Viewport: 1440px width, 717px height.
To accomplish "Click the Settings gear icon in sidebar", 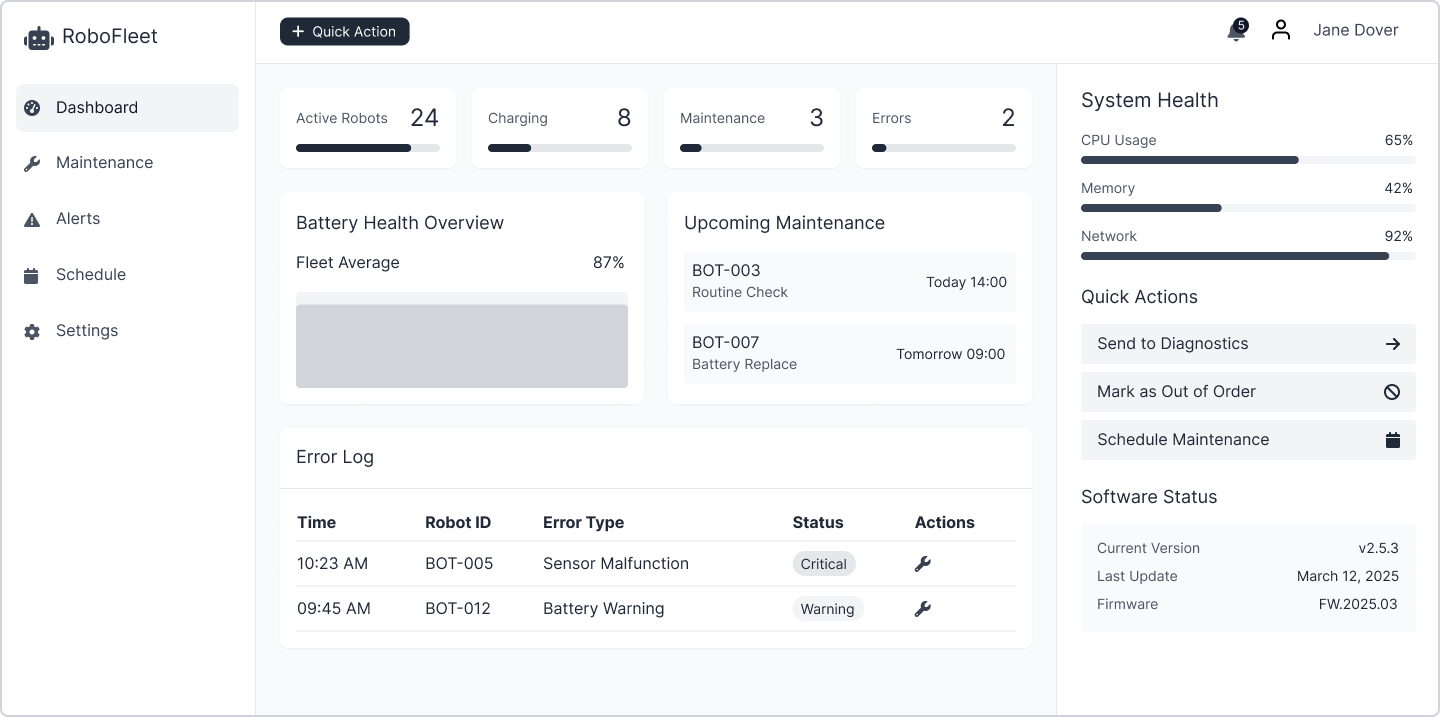I will click(x=32, y=331).
